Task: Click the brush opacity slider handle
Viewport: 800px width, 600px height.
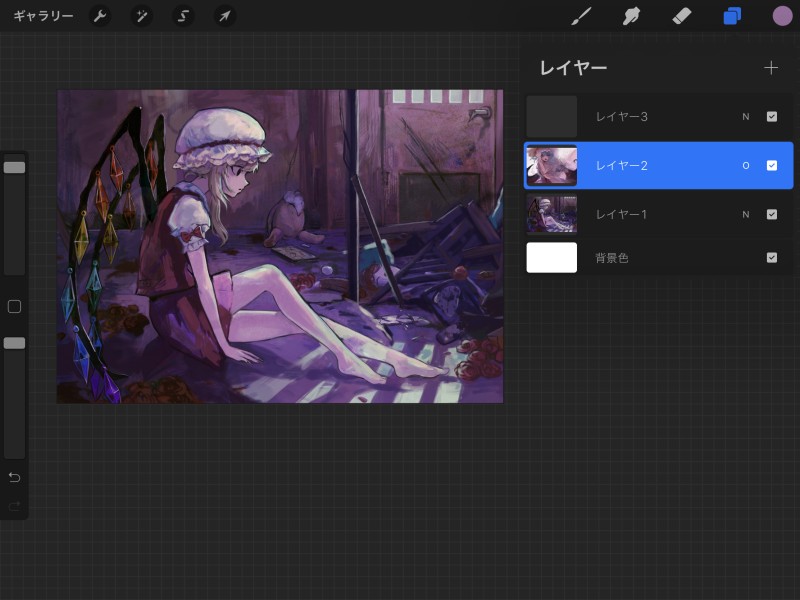Action: (14, 343)
